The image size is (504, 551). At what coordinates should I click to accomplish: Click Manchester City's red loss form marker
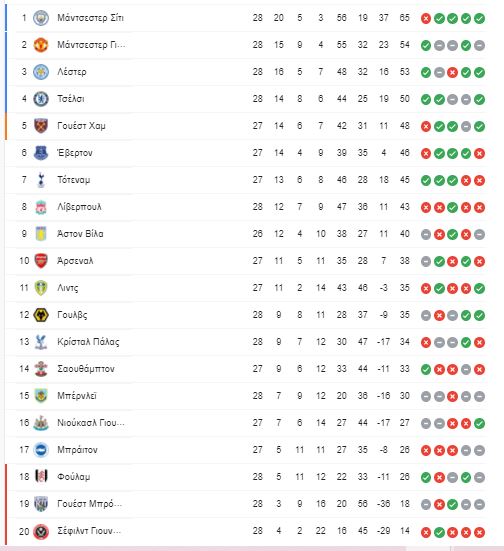[426, 18]
